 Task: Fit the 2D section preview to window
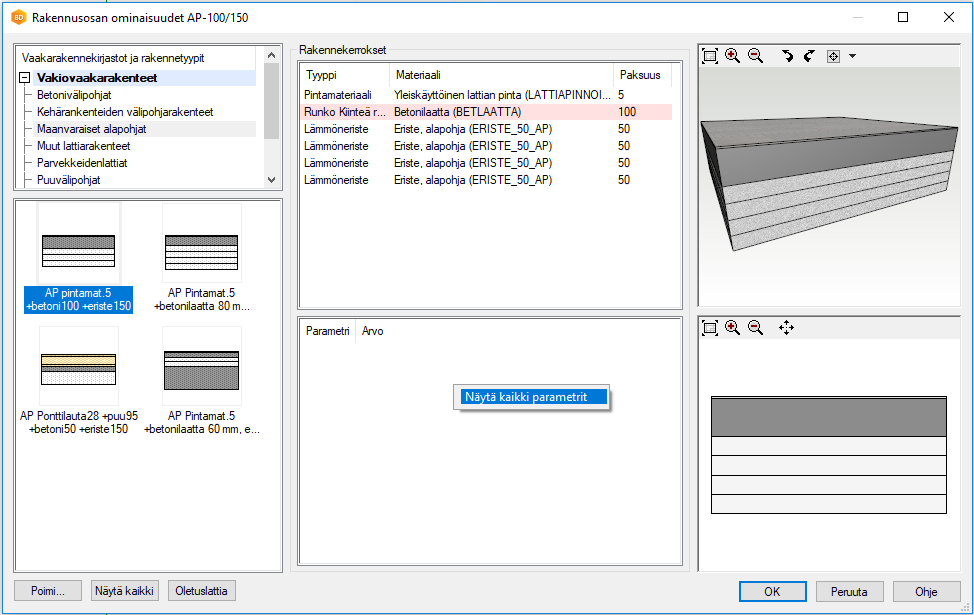(x=710, y=327)
